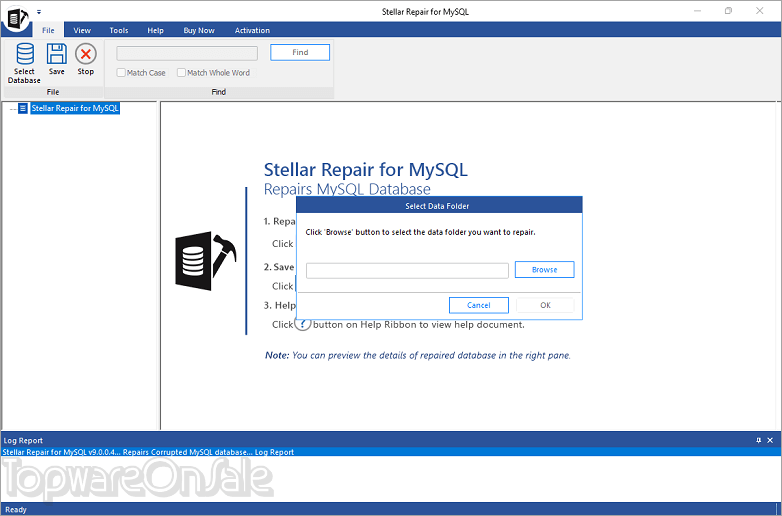The image size is (782, 516).
Task: Restore down the application window
Action: click(729, 10)
